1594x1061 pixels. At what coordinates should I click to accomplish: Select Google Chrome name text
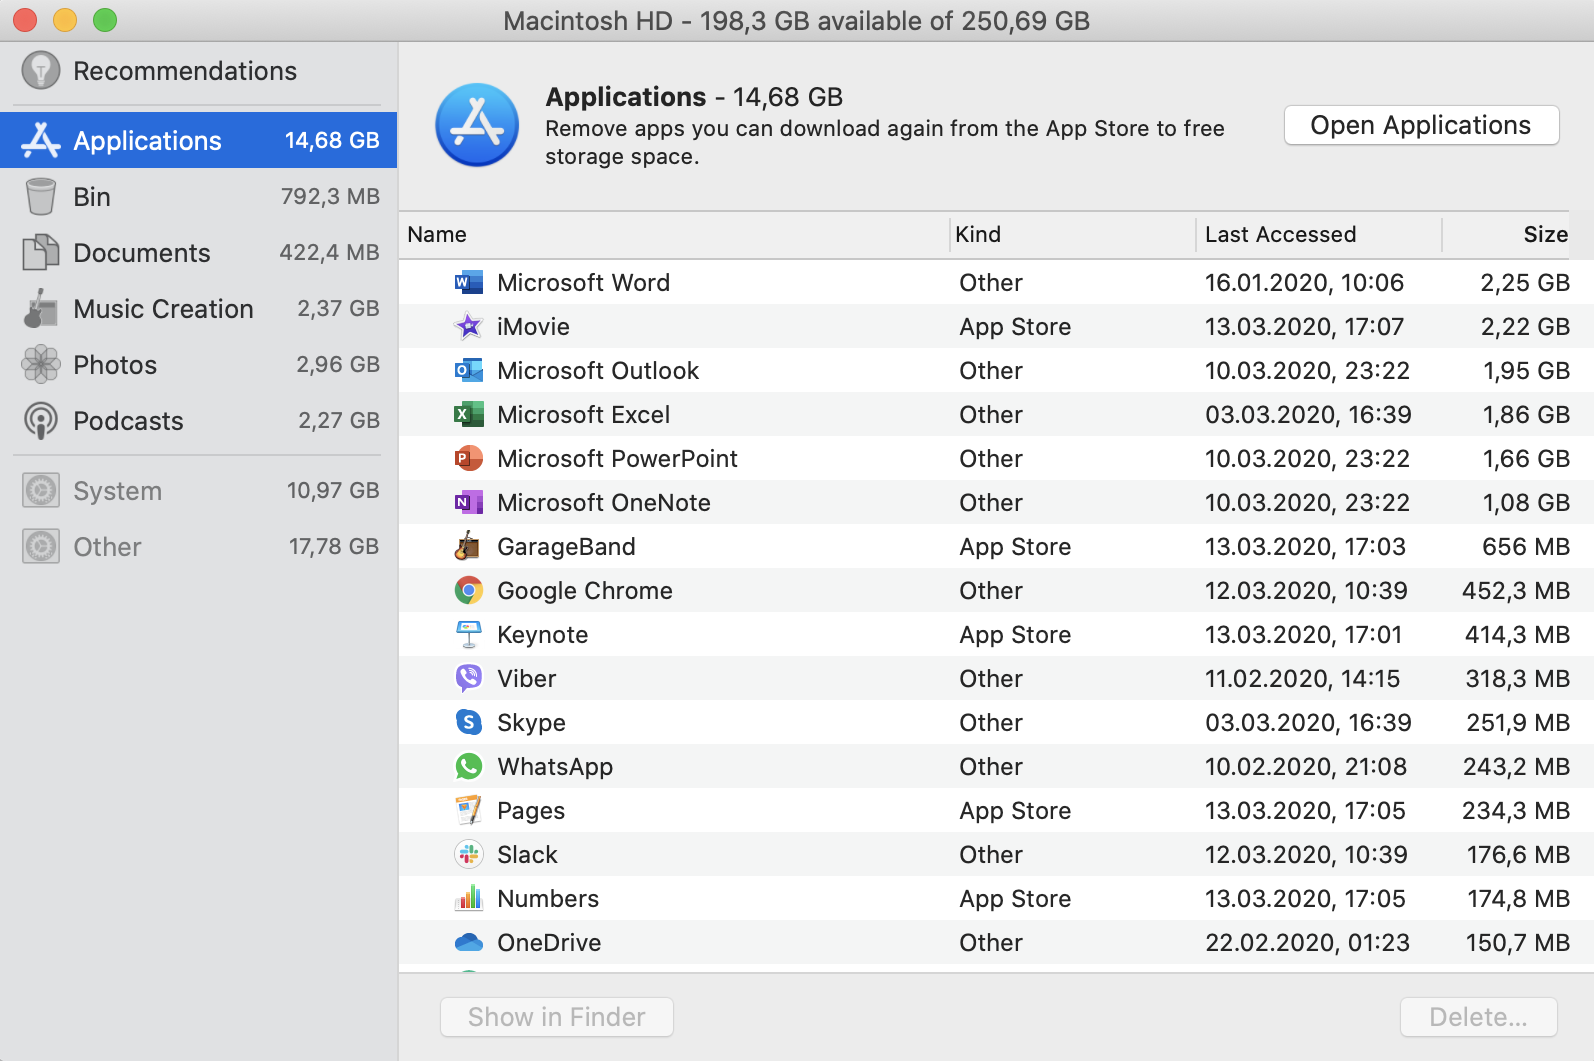[585, 590]
